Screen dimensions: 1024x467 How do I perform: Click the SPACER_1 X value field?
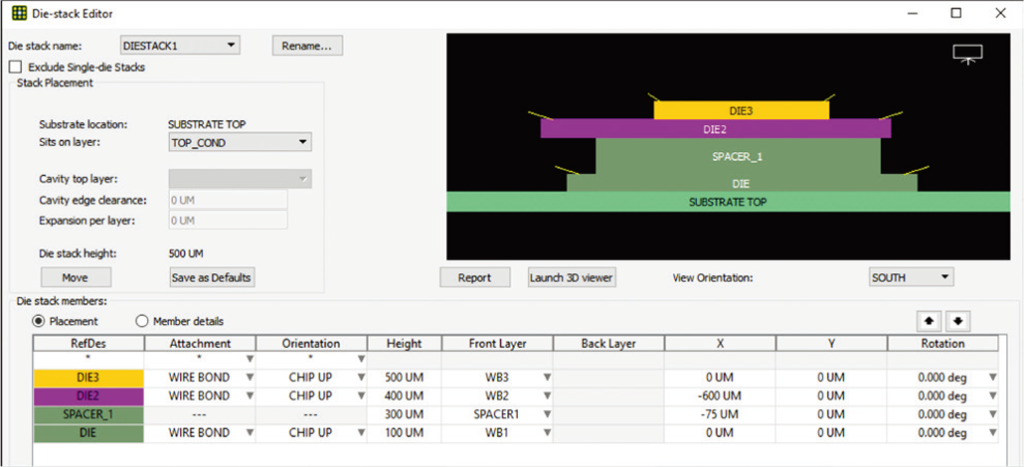pyautogui.click(x=719, y=414)
